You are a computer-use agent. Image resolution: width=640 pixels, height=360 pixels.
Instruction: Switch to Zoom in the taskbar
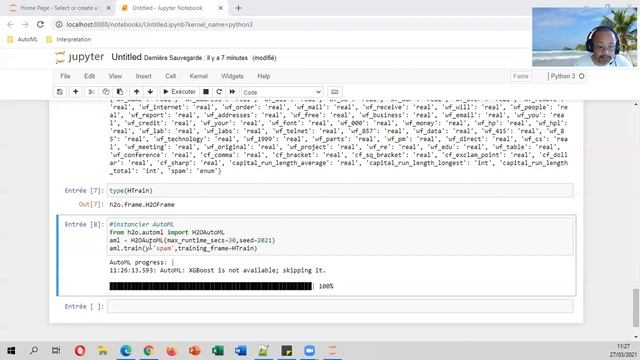(x=309, y=350)
